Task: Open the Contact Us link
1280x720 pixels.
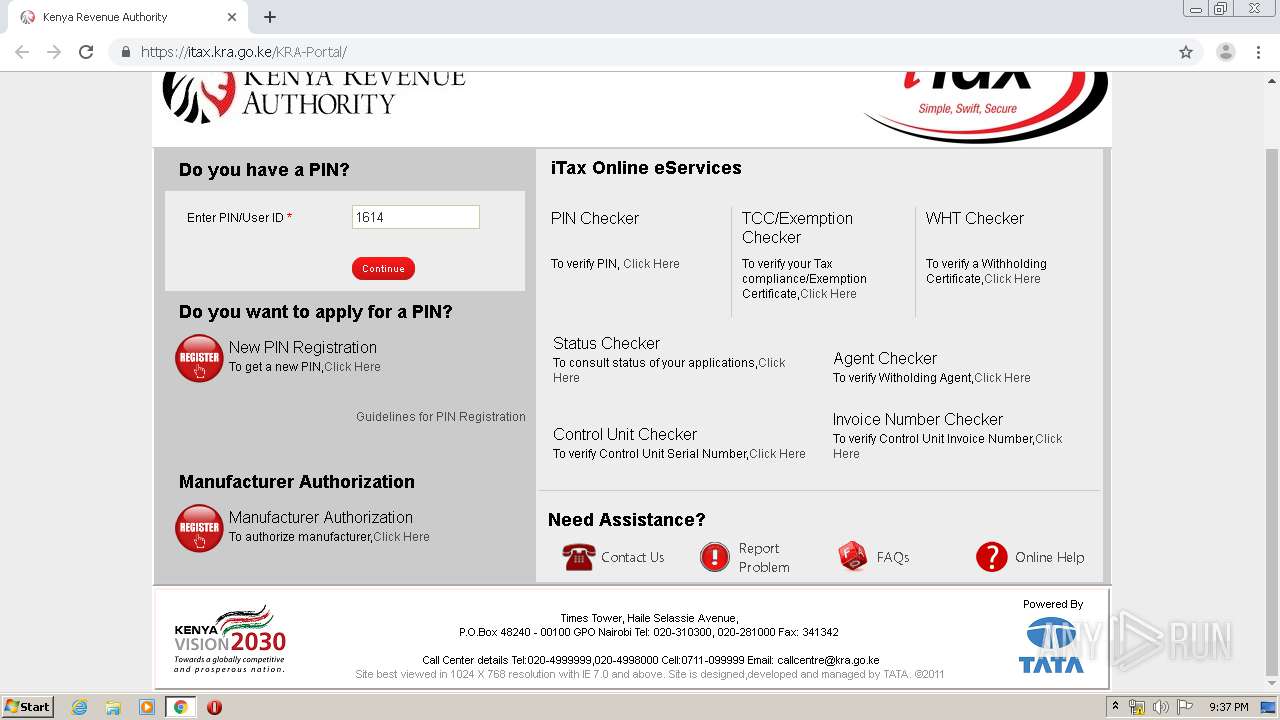Action: [x=632, y=557]
